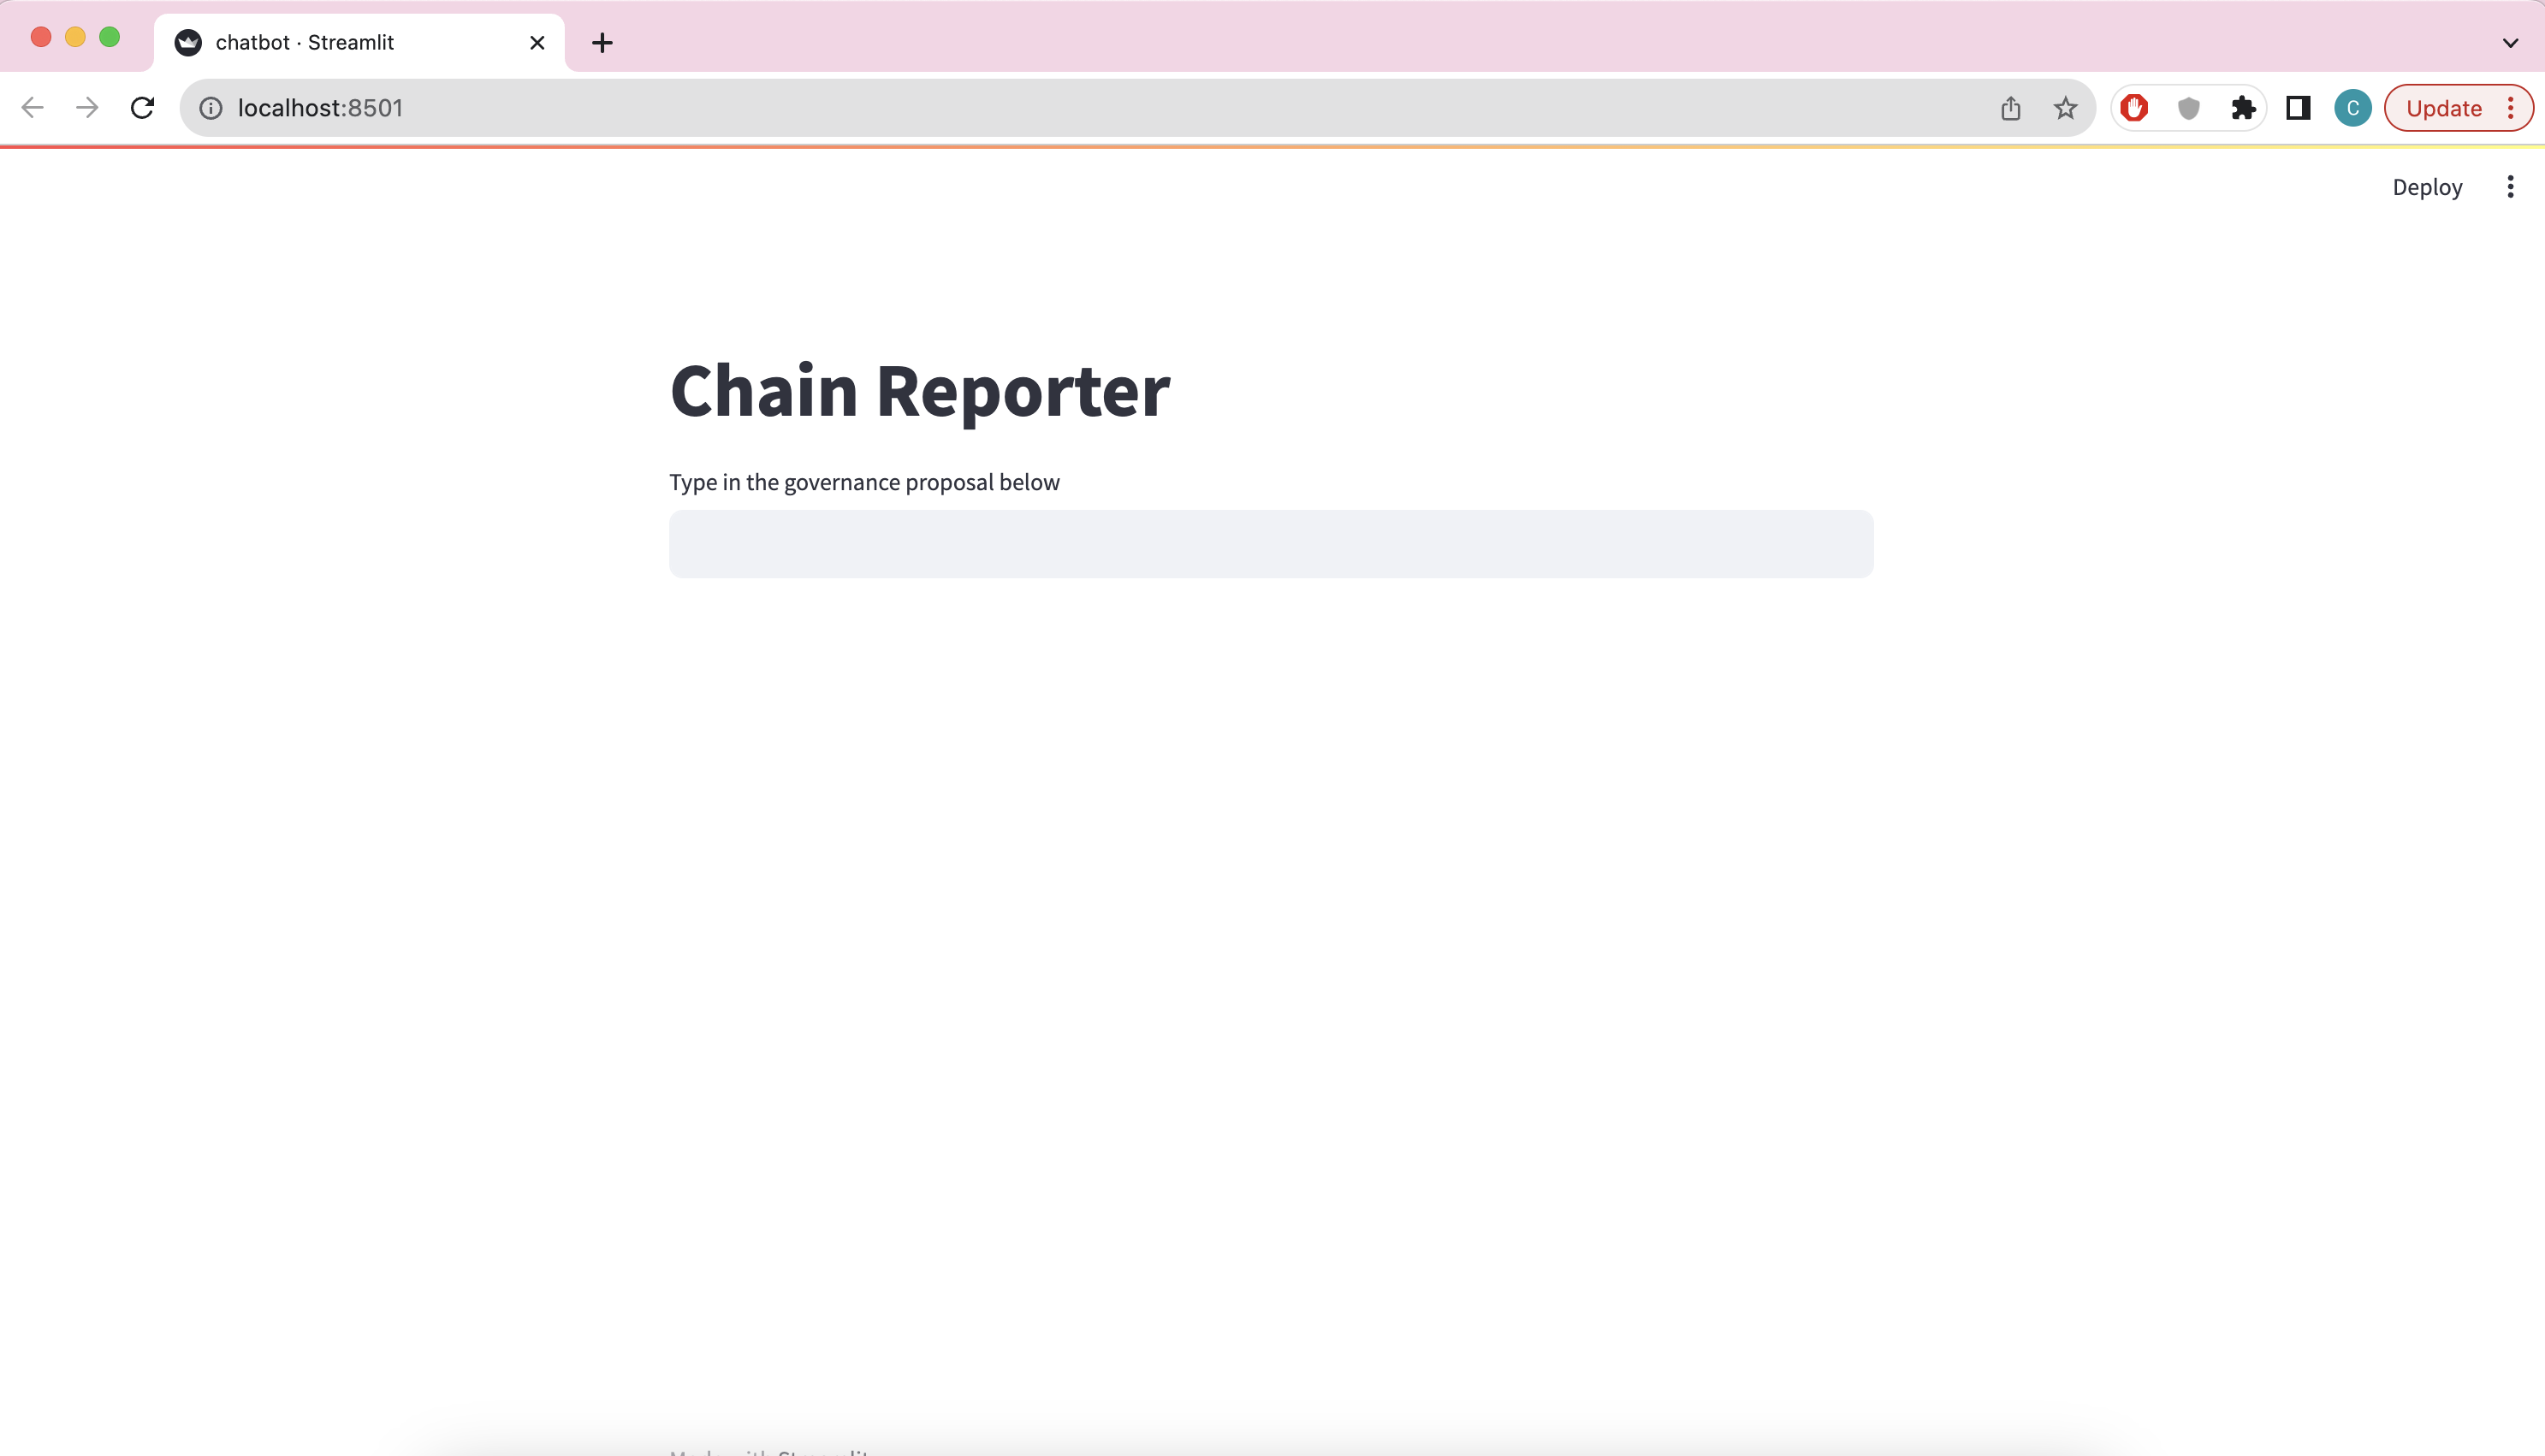This screenshot has height=1456, width=2545.
Task: Click the browser back arrow
Action: coord(33,108)
